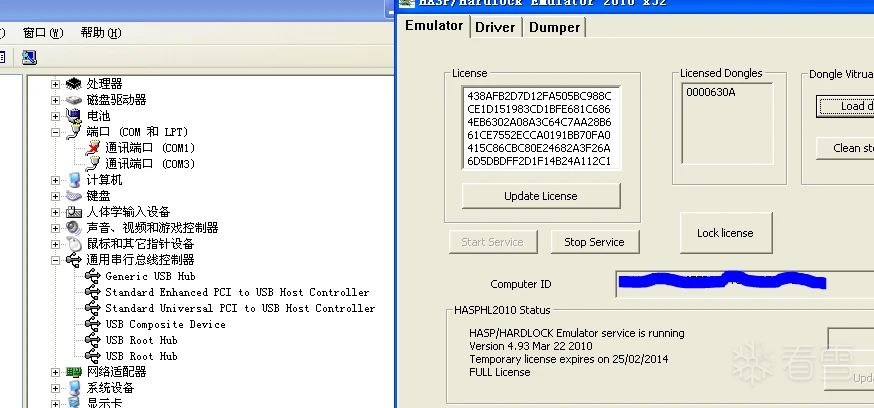Screen dimensions: 874x408
Task: Collapse the 端口 (COM 和 LPT) node
Action: 55,132
